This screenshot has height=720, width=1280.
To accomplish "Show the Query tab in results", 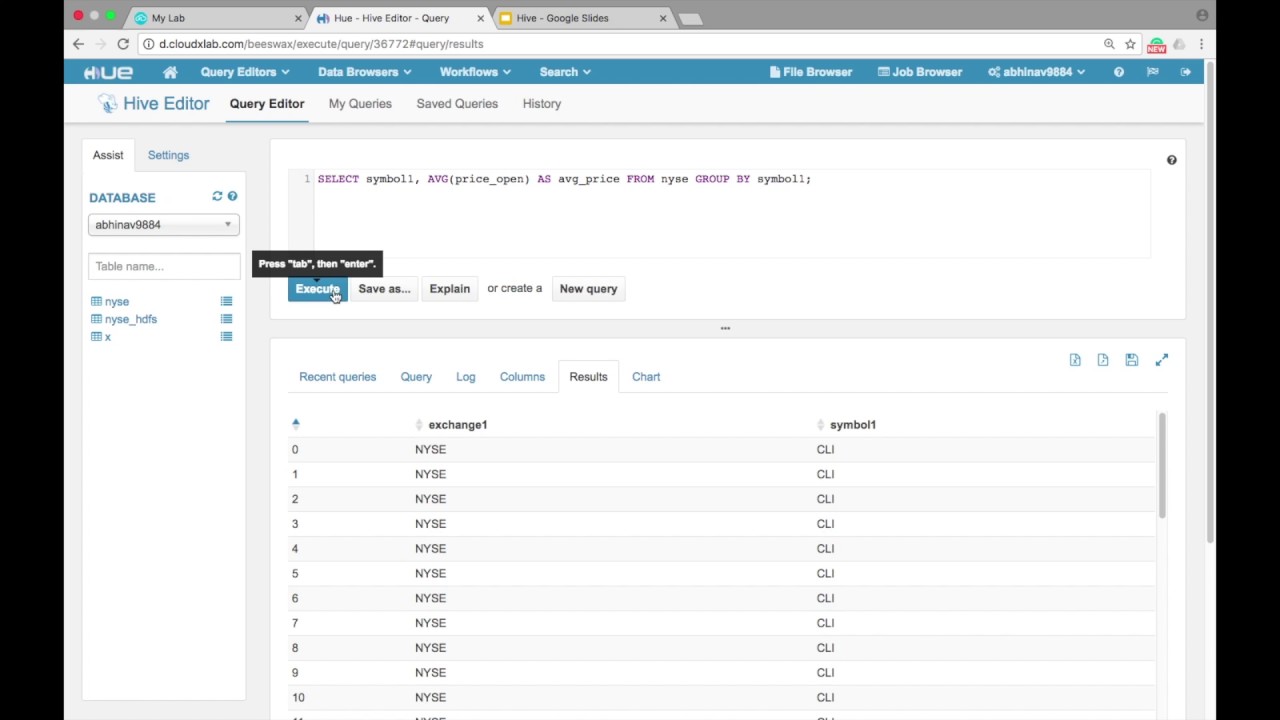I will coord(416,377).
